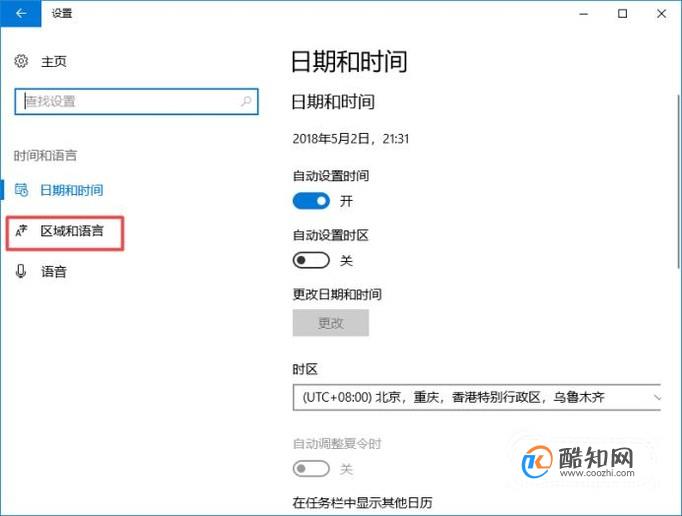
Task: Minimize the 设置 window
Action: pos(584,13)
